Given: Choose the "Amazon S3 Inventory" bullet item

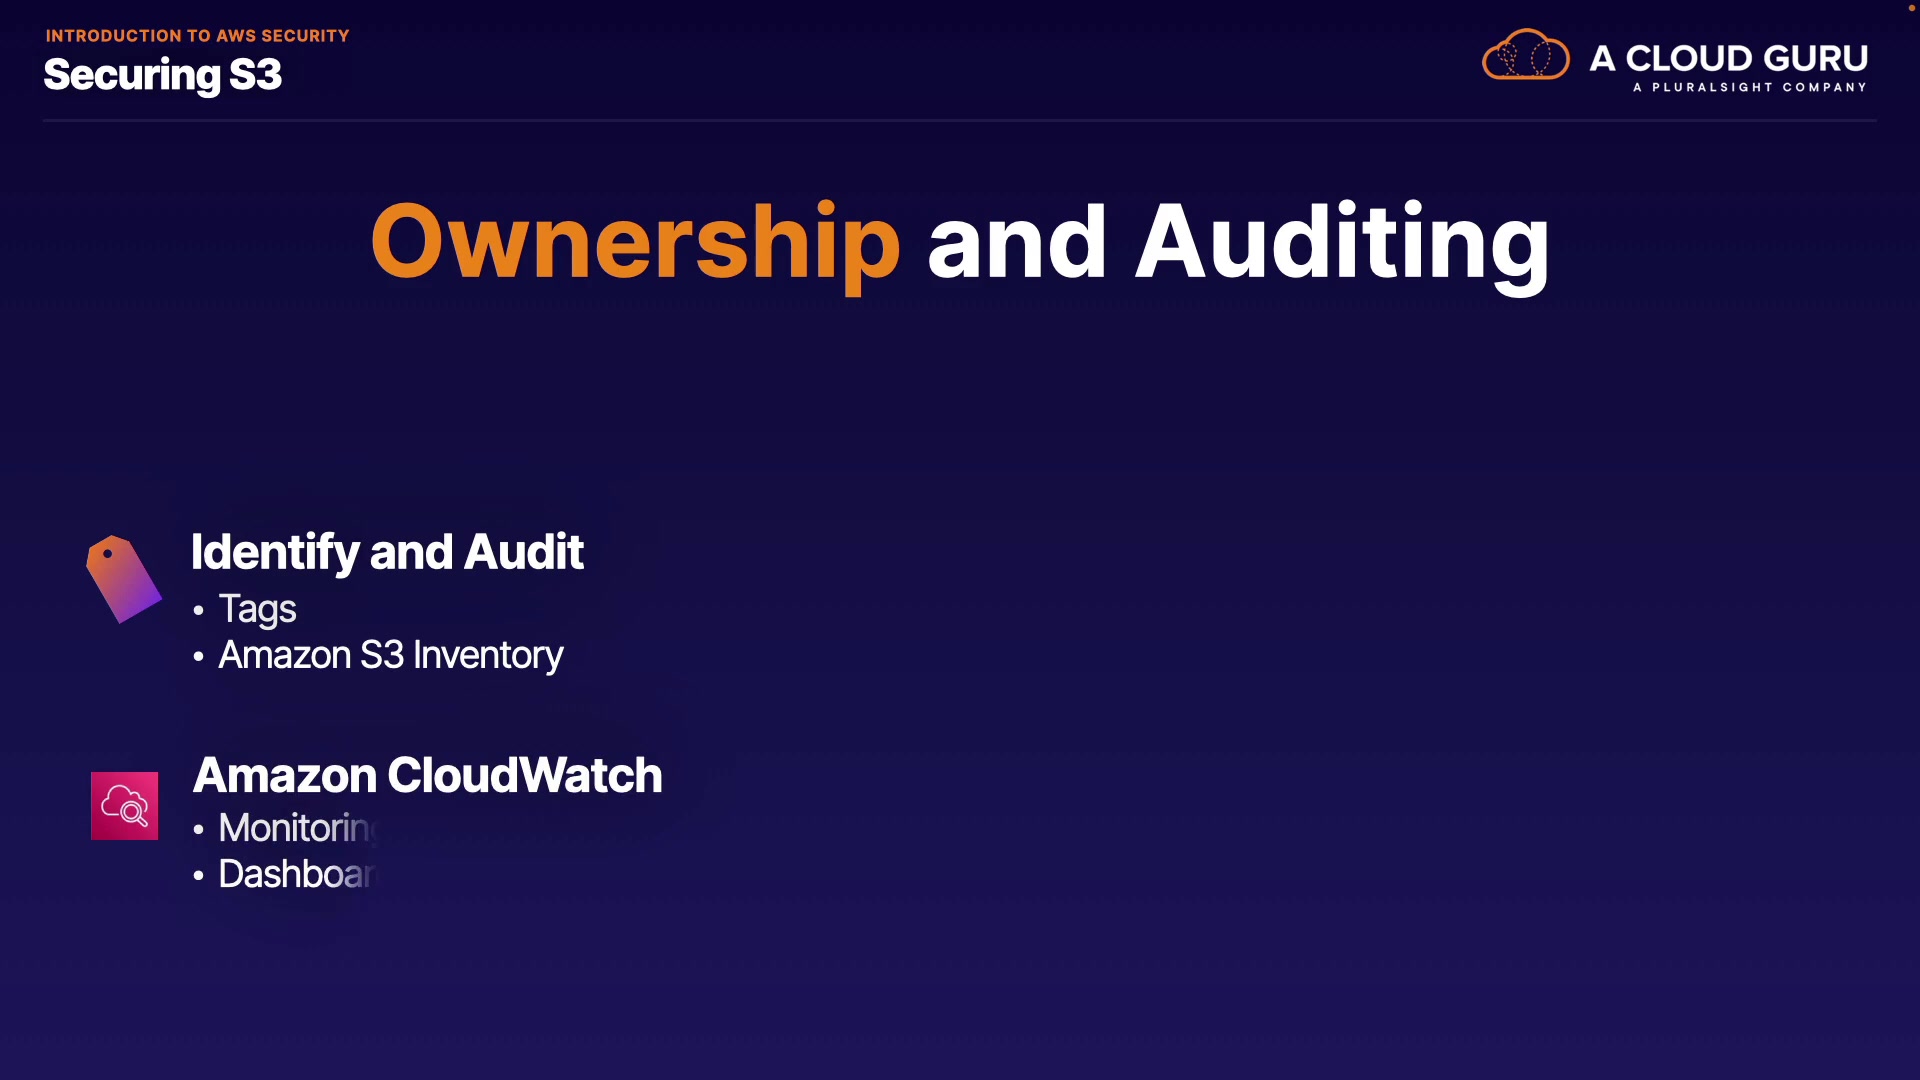Looking at the screenshot, I should pyautogui.click(x=390, y=655).
